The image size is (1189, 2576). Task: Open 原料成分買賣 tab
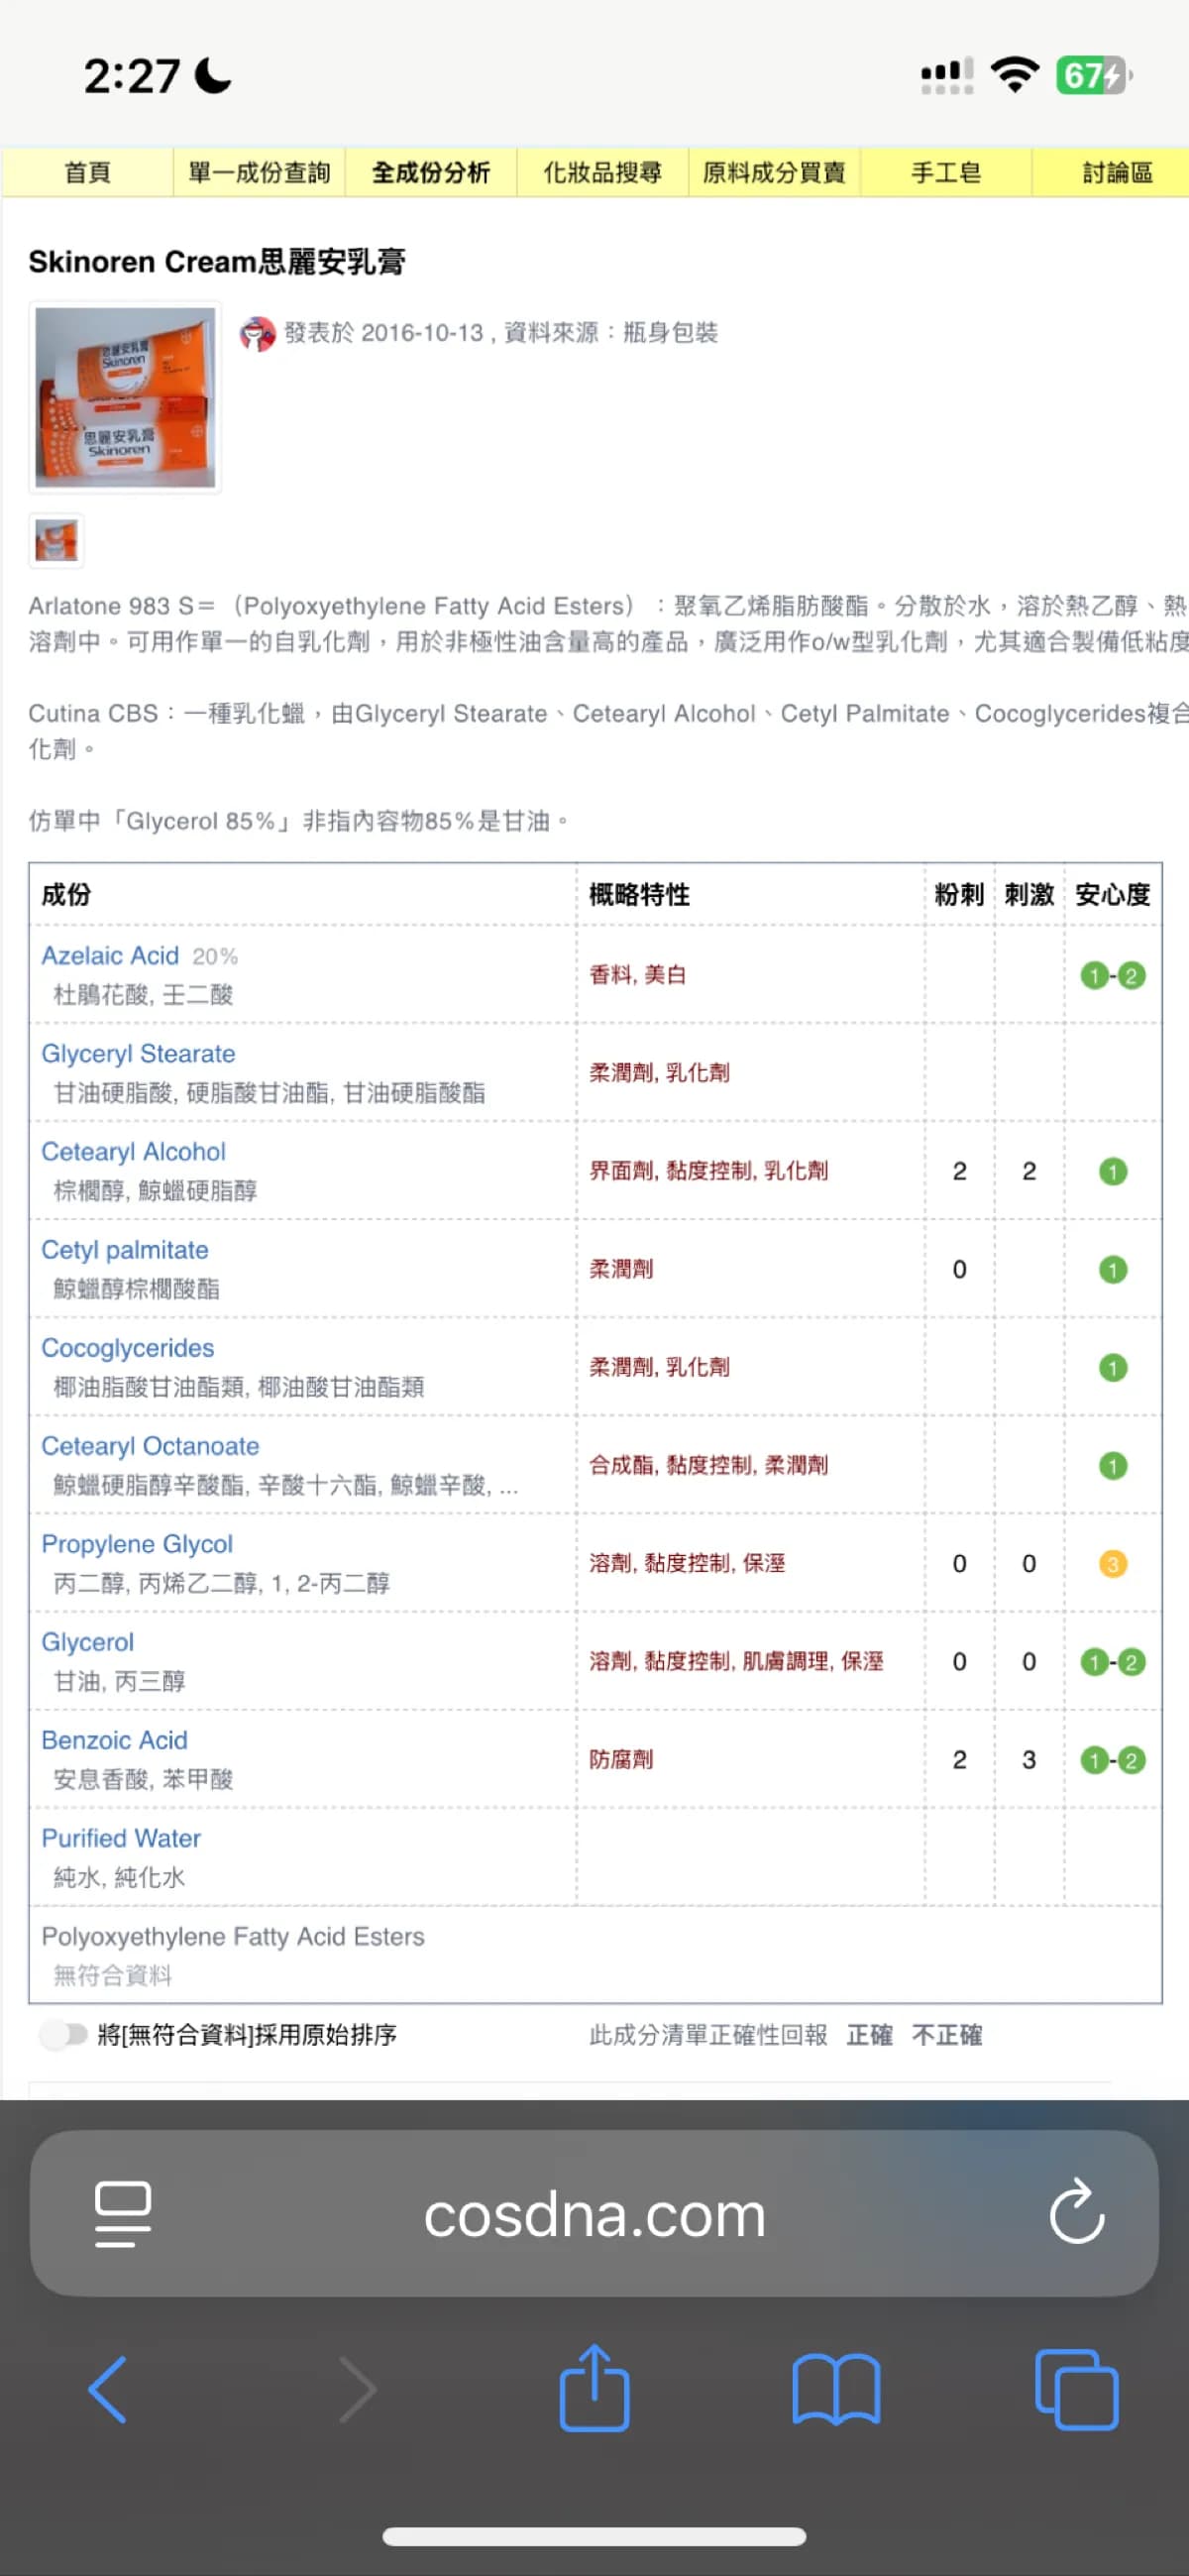tap(774, 172)
